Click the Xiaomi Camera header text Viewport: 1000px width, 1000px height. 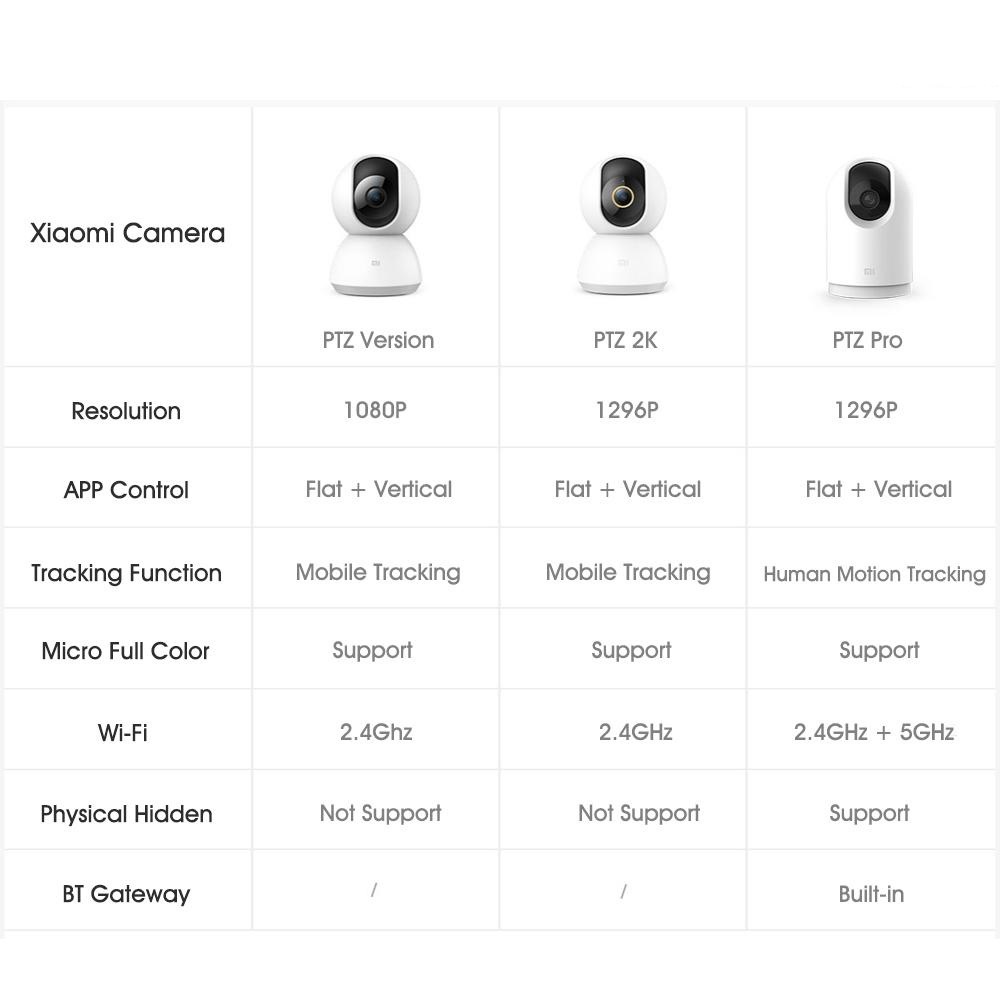tap(127, 234)
